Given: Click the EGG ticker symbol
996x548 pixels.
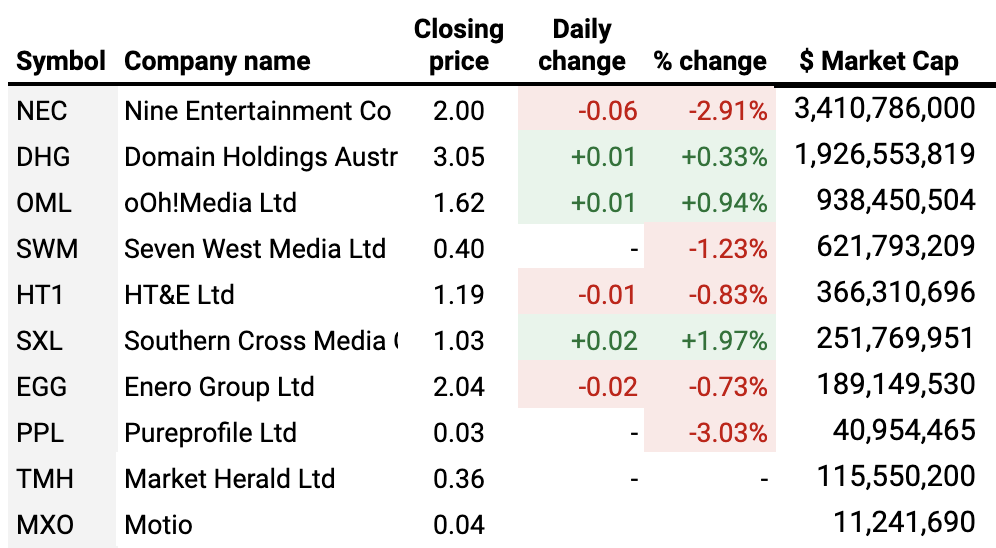Looking at the screenshot, I should [x=42, y=387].
